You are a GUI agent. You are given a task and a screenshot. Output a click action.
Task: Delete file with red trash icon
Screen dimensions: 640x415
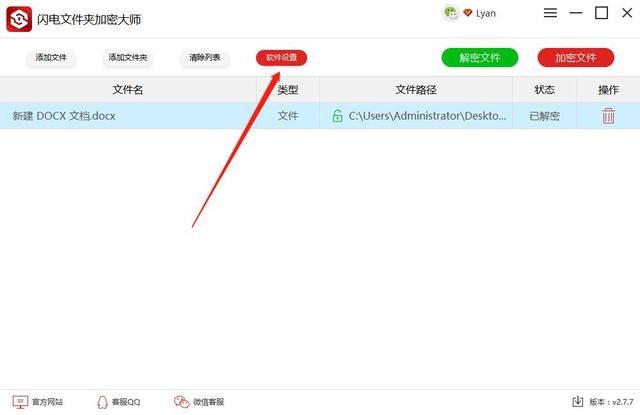[x=608, y=116]
